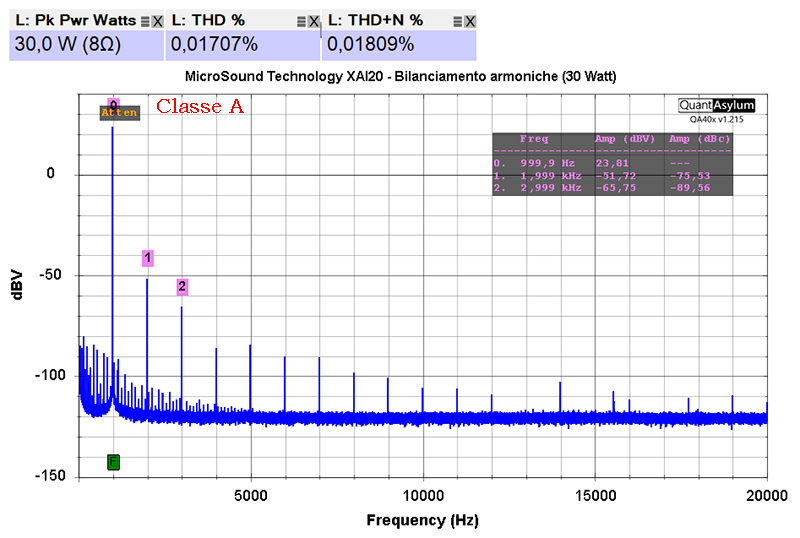Close the L: THD+N % panel
This screenshot has height=538, width=800.
[x=470, y=21]
